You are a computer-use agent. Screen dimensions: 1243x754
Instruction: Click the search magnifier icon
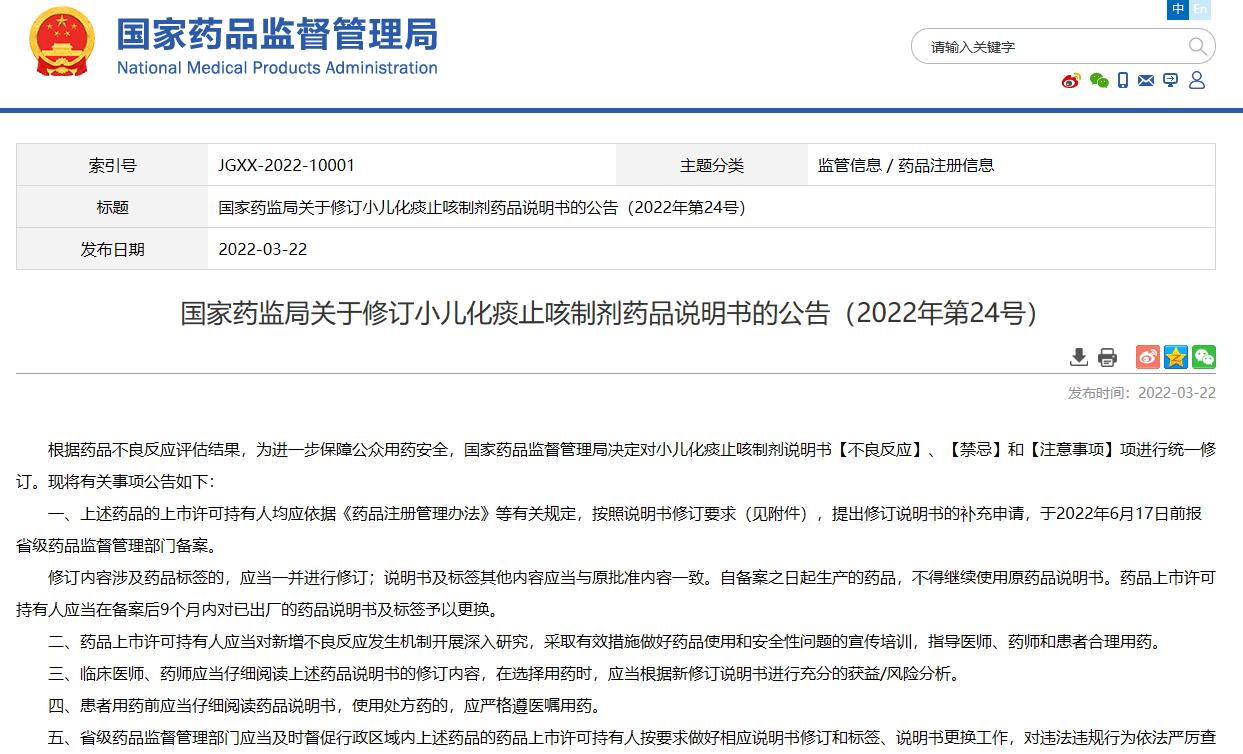1197,46
